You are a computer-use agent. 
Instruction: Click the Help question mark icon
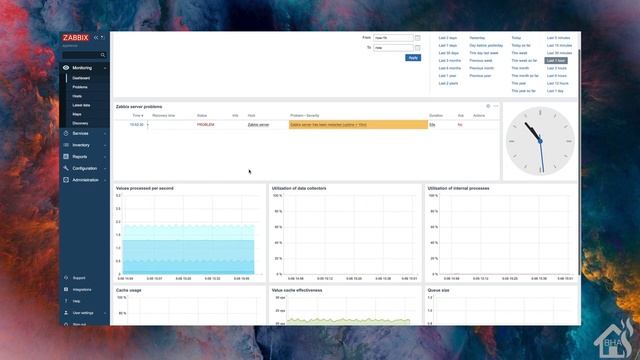pyautogui.click(x=66, y=301)
